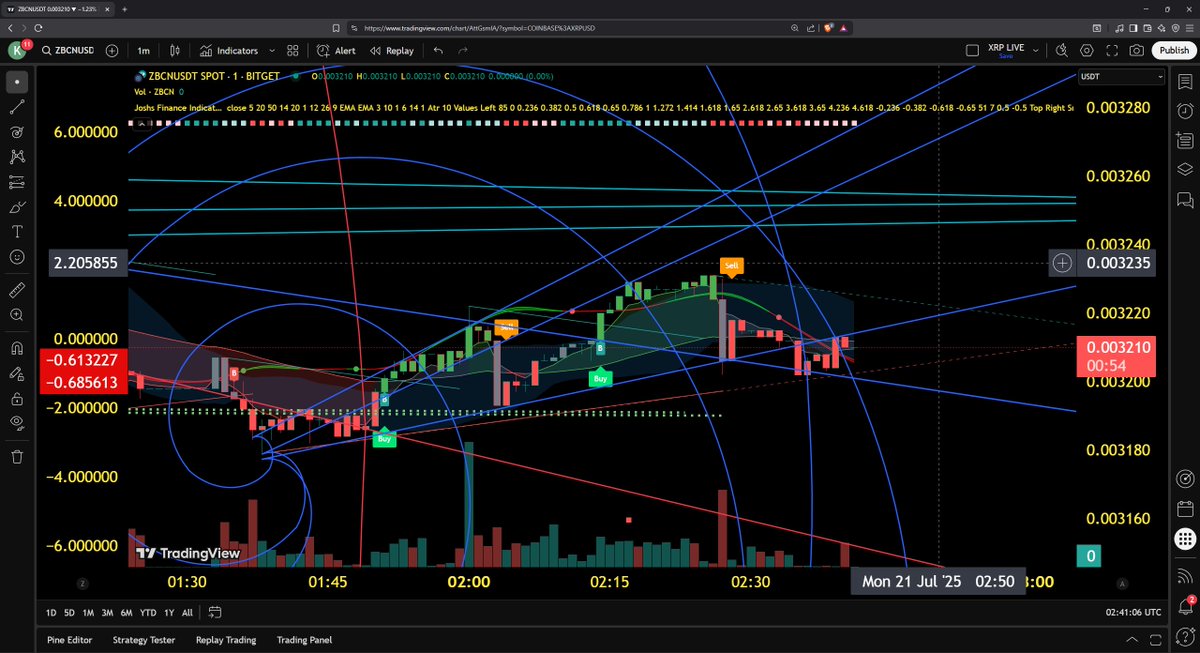
Task: Open the Strategy Tester tab
Action: point(144,640)
